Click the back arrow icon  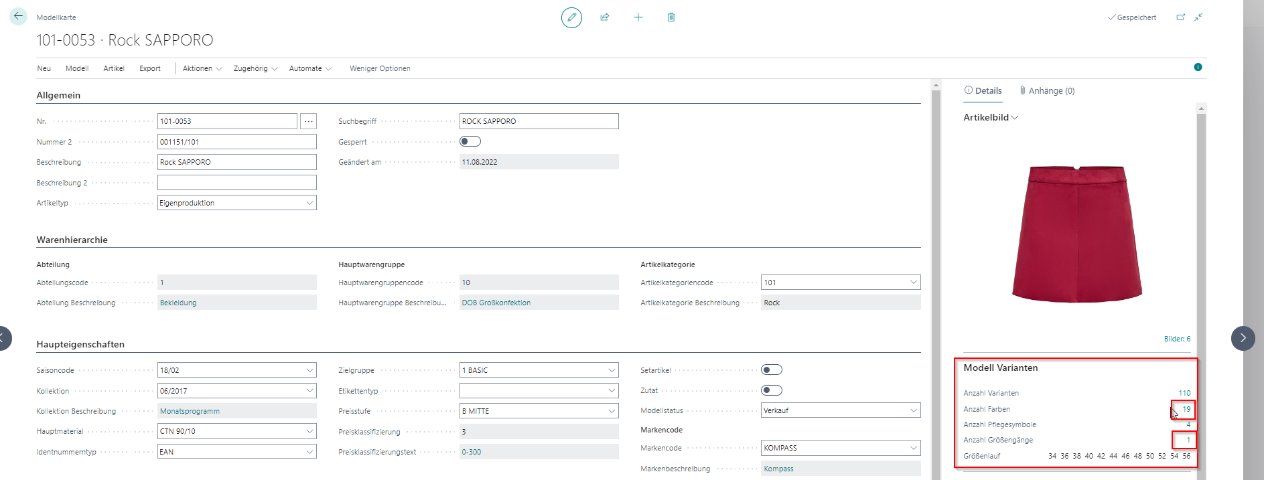(19, 17)
